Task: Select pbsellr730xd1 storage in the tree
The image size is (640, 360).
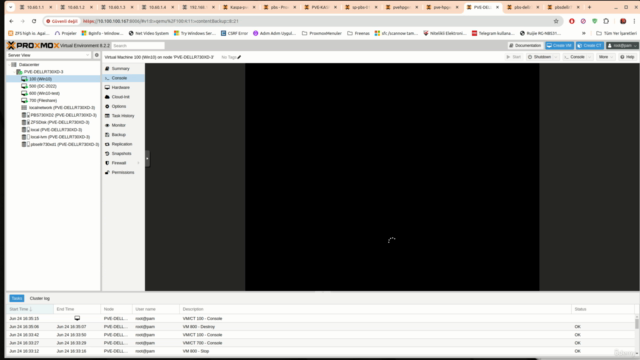Action: [64, 144]
